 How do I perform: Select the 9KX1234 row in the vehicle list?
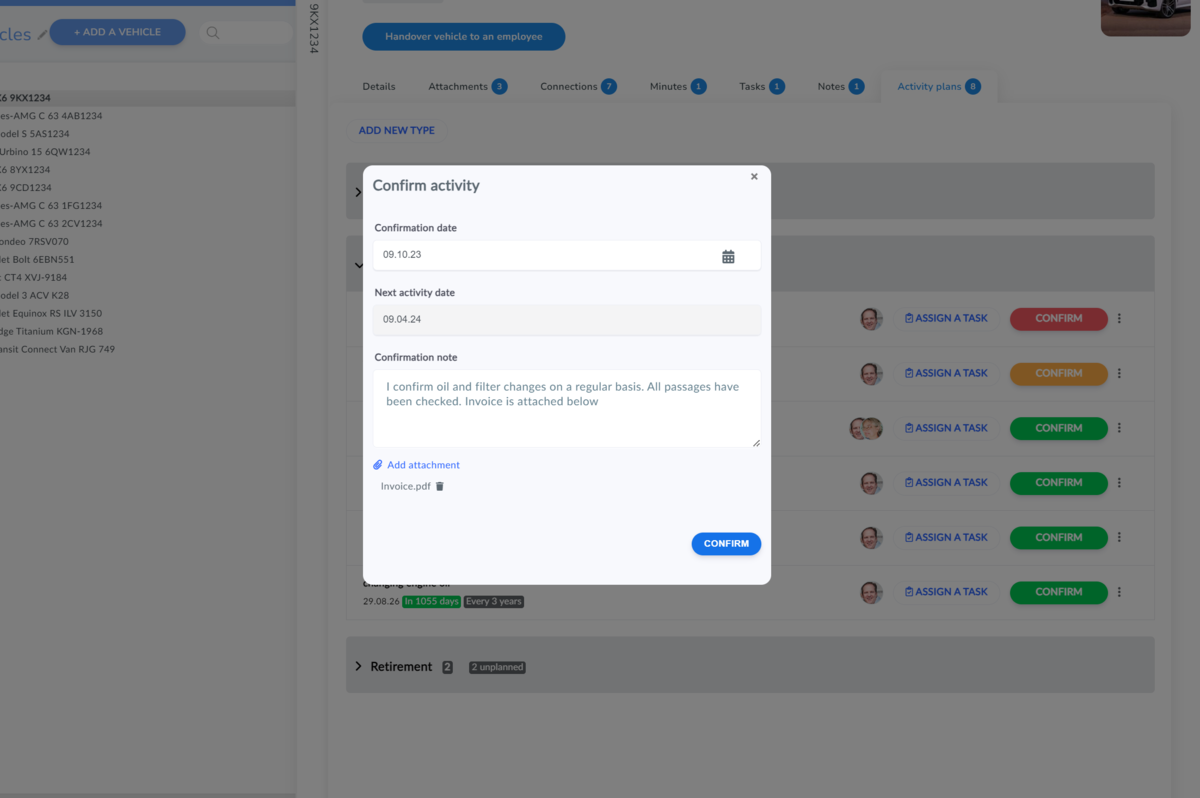[147, 98]
